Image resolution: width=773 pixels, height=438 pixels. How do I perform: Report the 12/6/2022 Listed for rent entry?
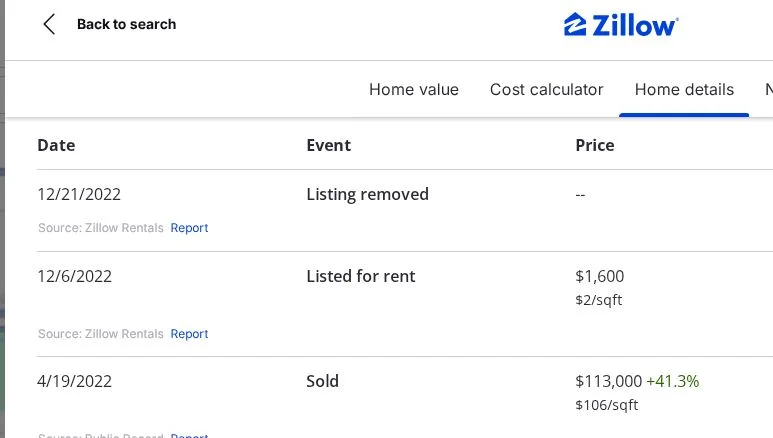pos(189,334)
